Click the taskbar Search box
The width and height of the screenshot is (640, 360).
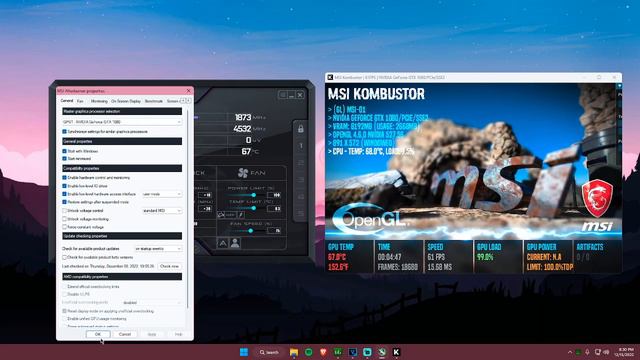269,352
